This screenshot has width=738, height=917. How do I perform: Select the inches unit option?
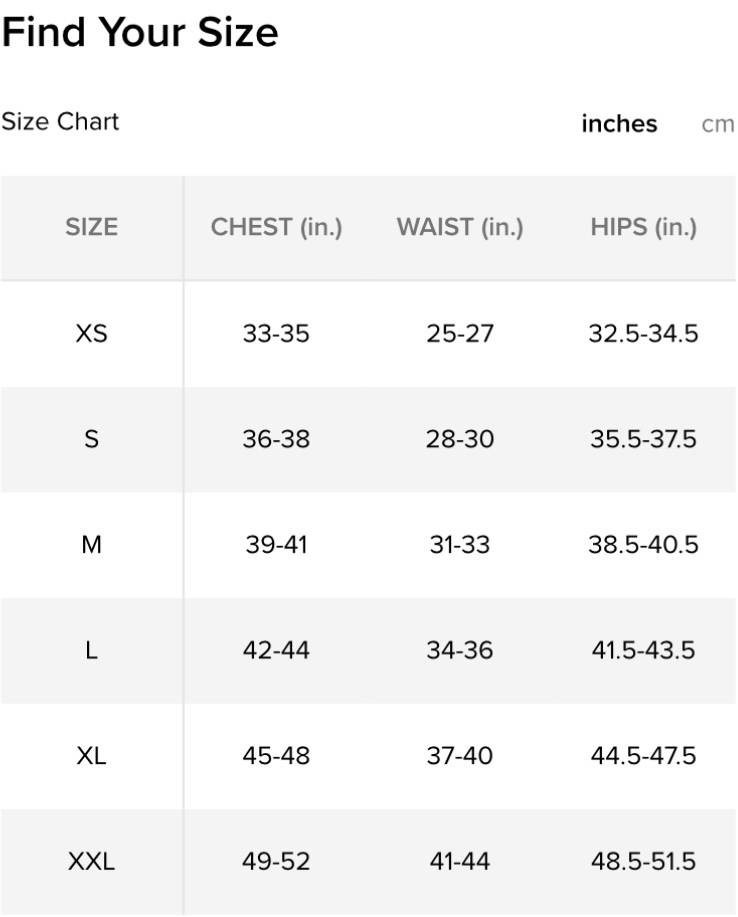tap(619, 124)
